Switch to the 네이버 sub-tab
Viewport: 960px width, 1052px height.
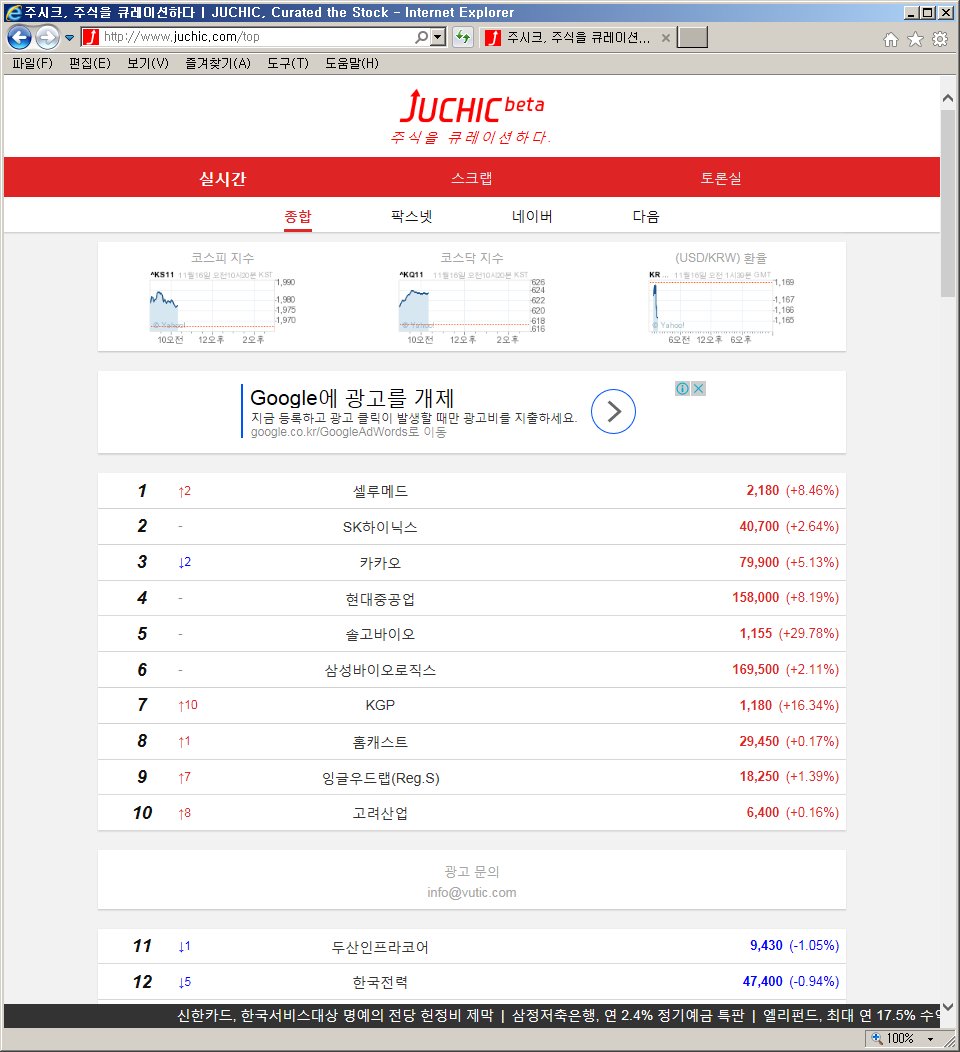(532, 216)
